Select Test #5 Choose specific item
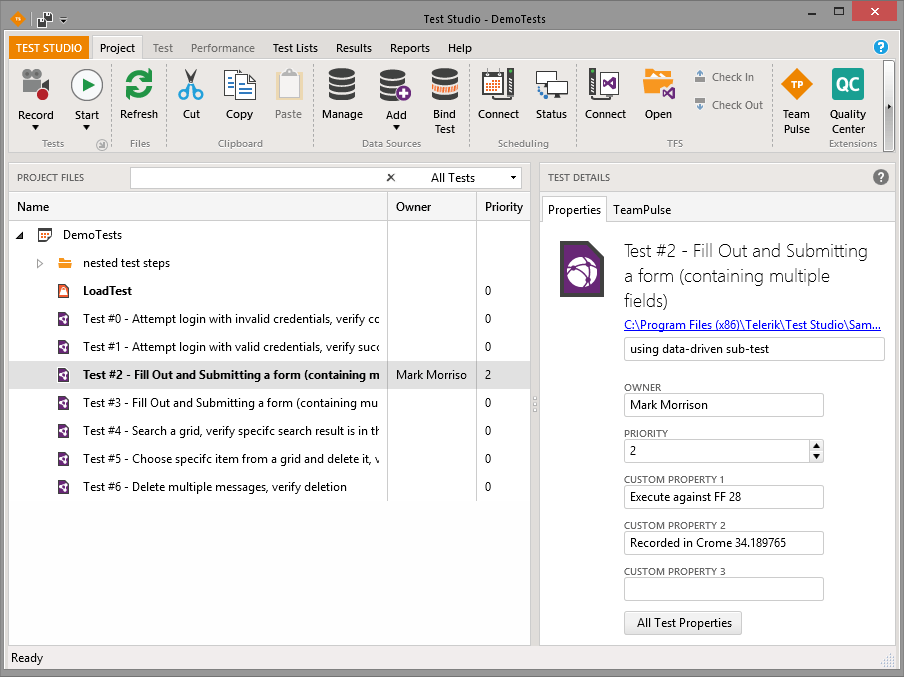904x677 pixels. 231,458
